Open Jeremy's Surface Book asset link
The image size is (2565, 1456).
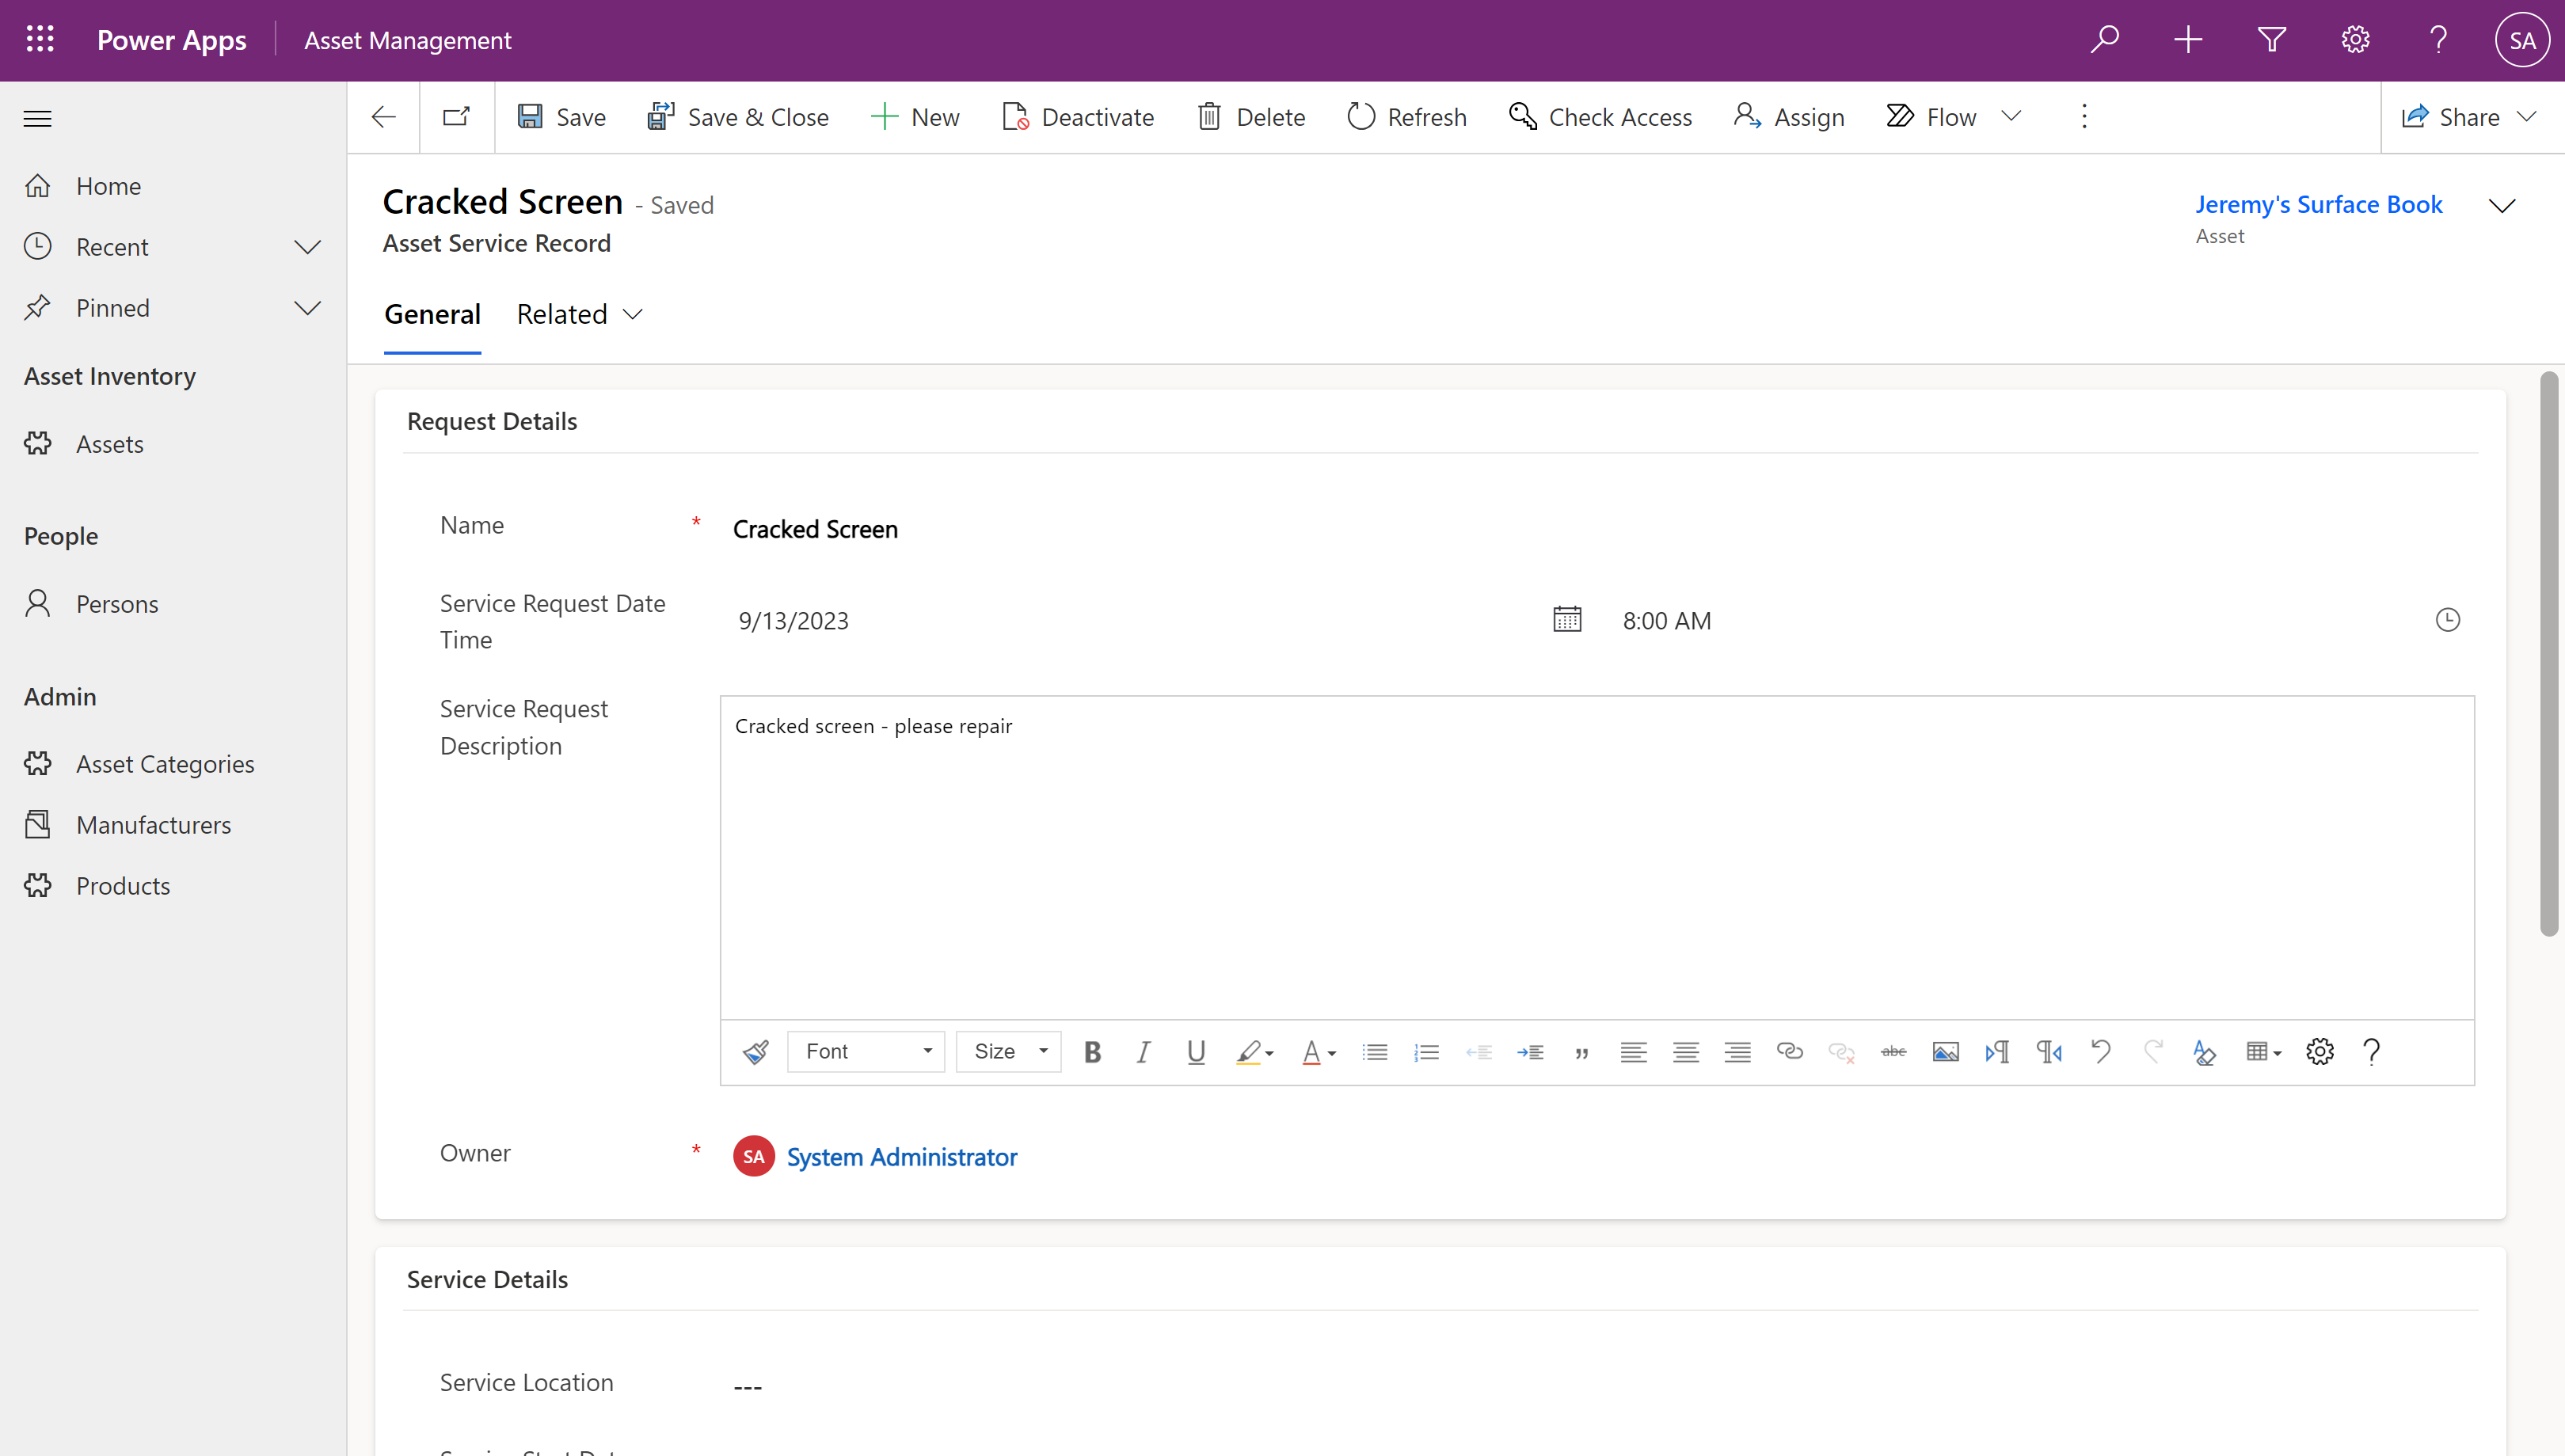click(x=2319, y=205)
